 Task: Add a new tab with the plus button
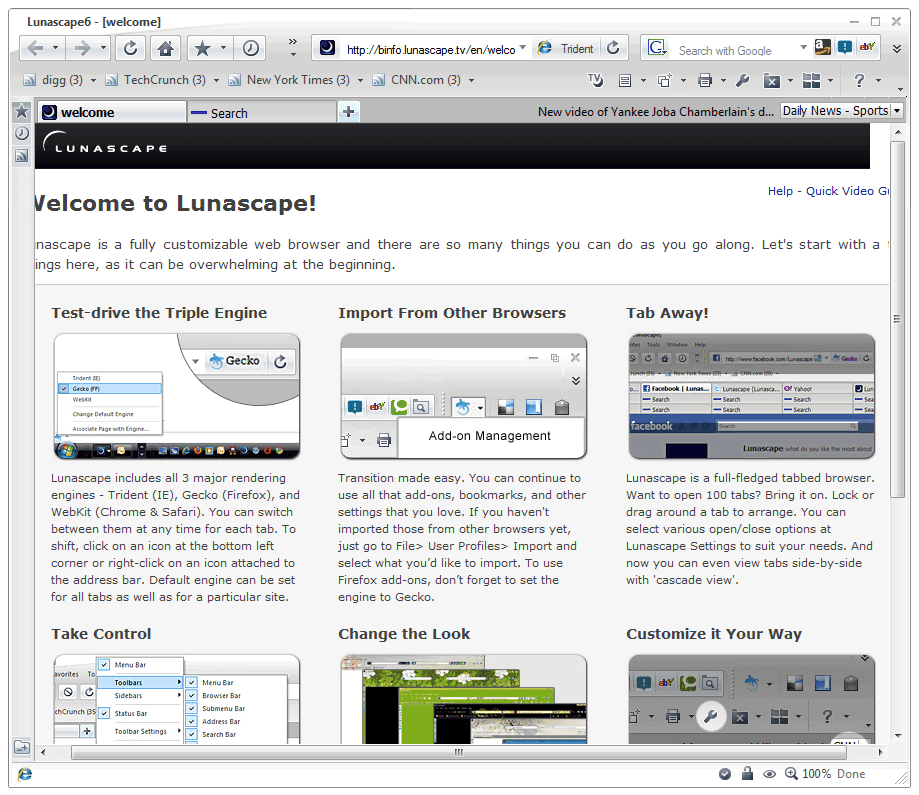tap(349, 111)
